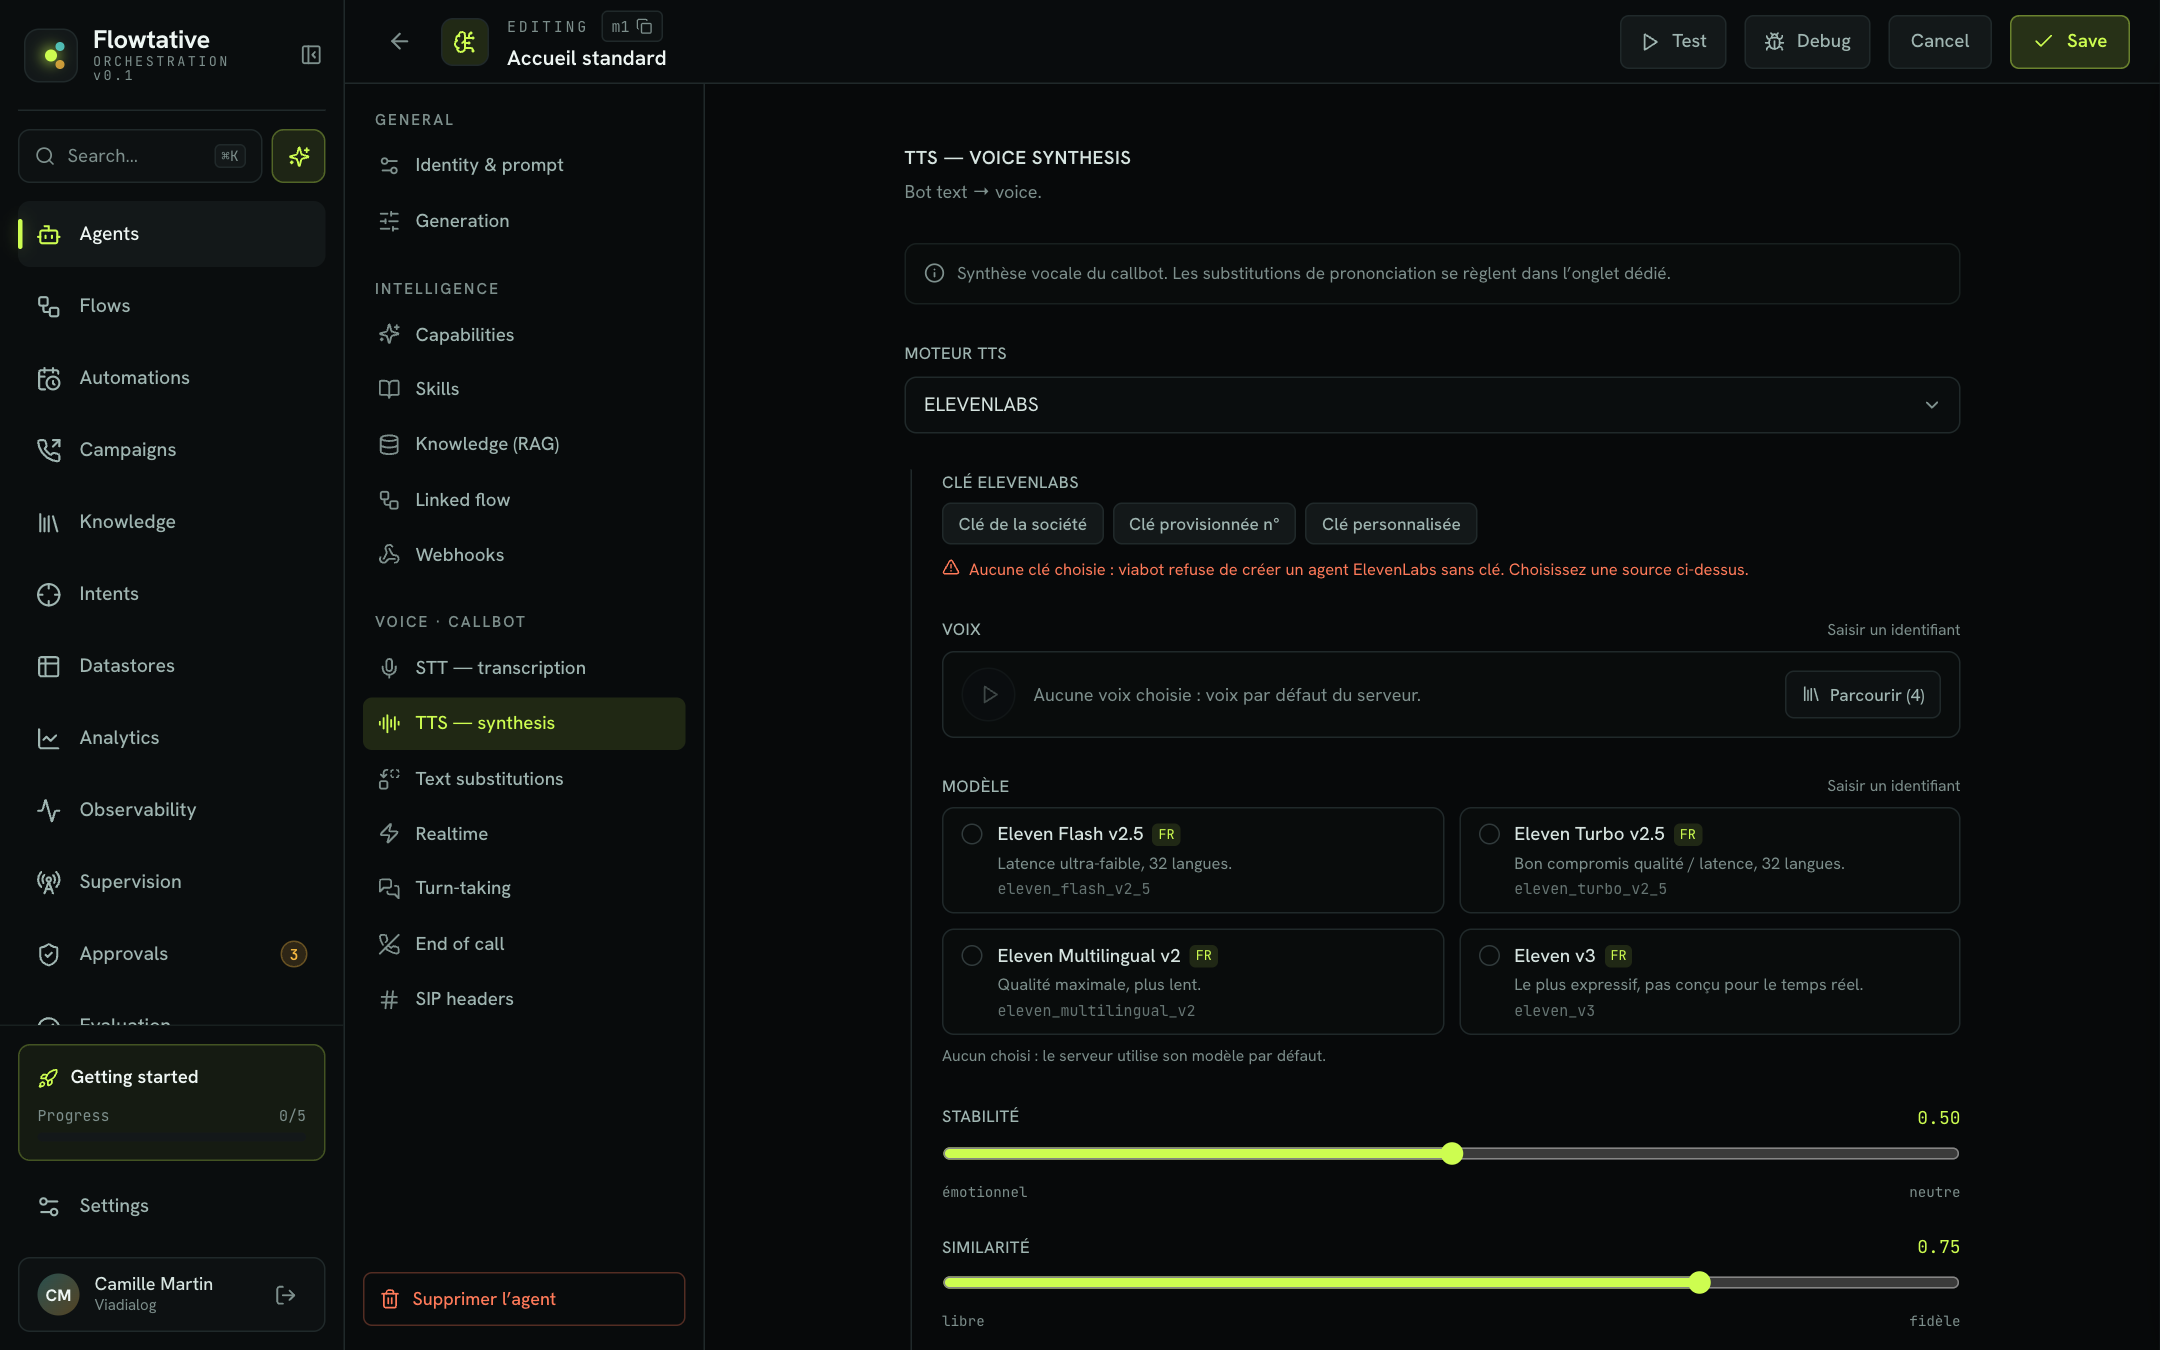Browse voices with Parcourir (4)

pos(1863,695)
